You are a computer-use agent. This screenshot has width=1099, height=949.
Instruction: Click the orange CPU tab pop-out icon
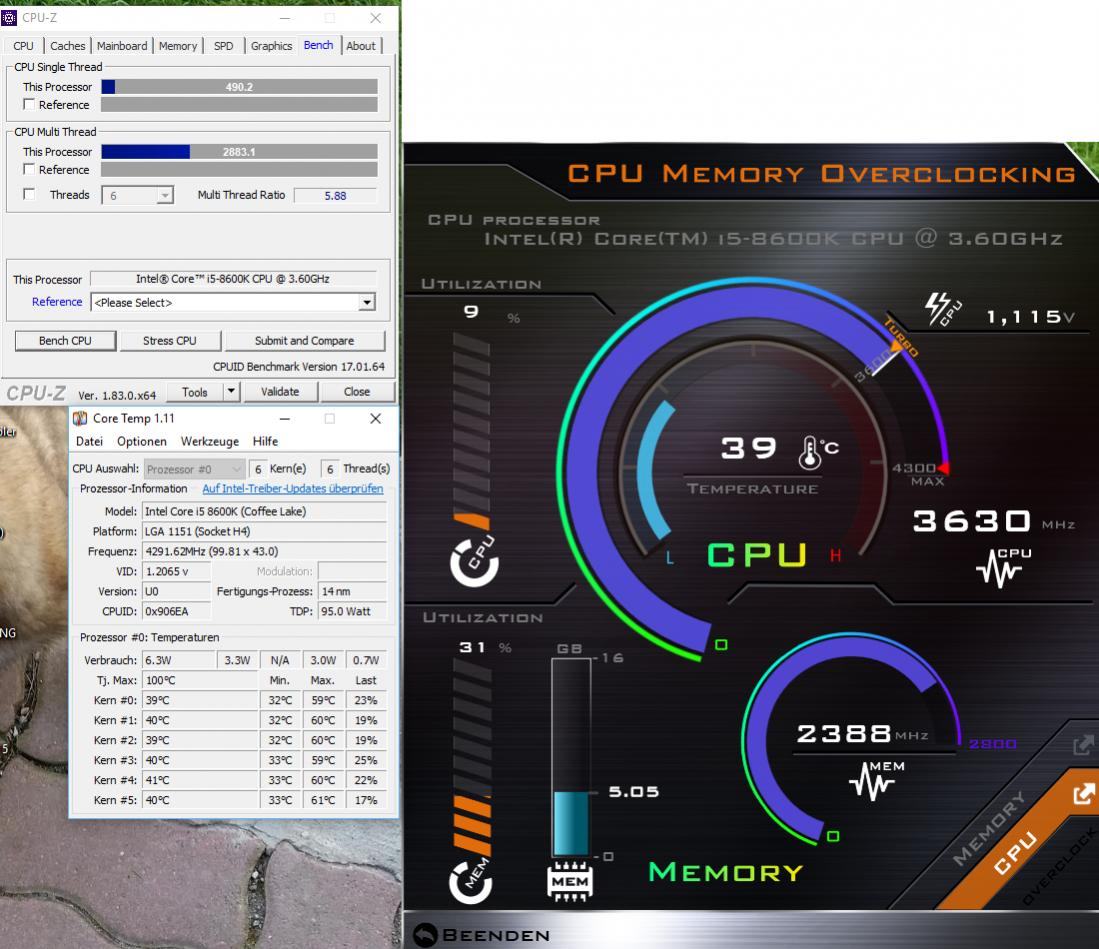1084,794
